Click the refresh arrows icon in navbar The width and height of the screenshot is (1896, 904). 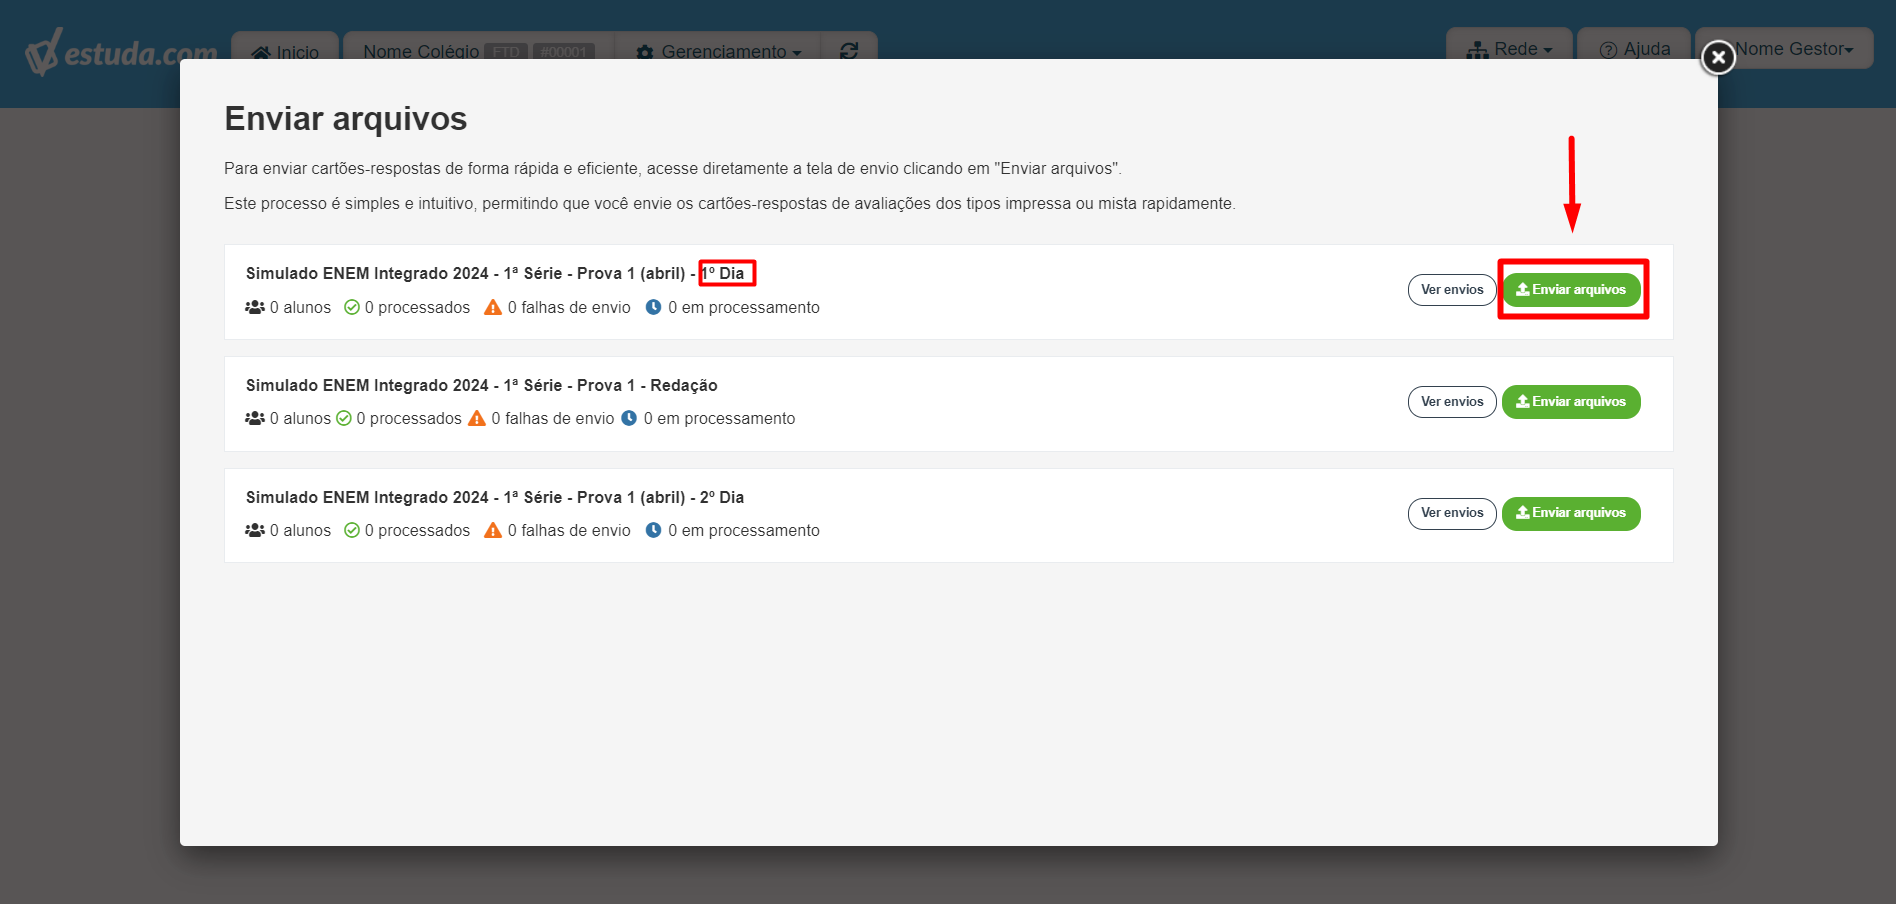(849, 51)
